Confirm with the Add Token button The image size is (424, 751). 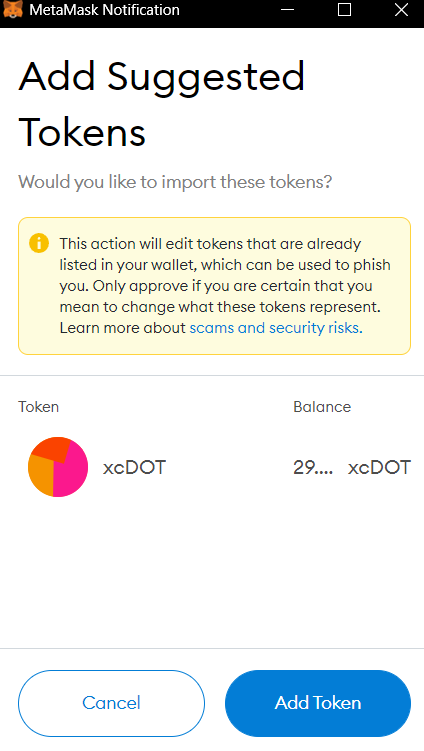[318, 703]
